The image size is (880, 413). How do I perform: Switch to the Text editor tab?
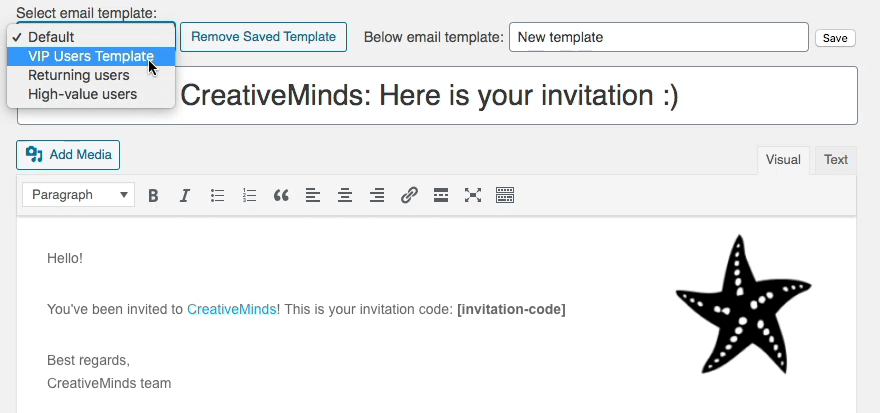[x=836, y=160]
